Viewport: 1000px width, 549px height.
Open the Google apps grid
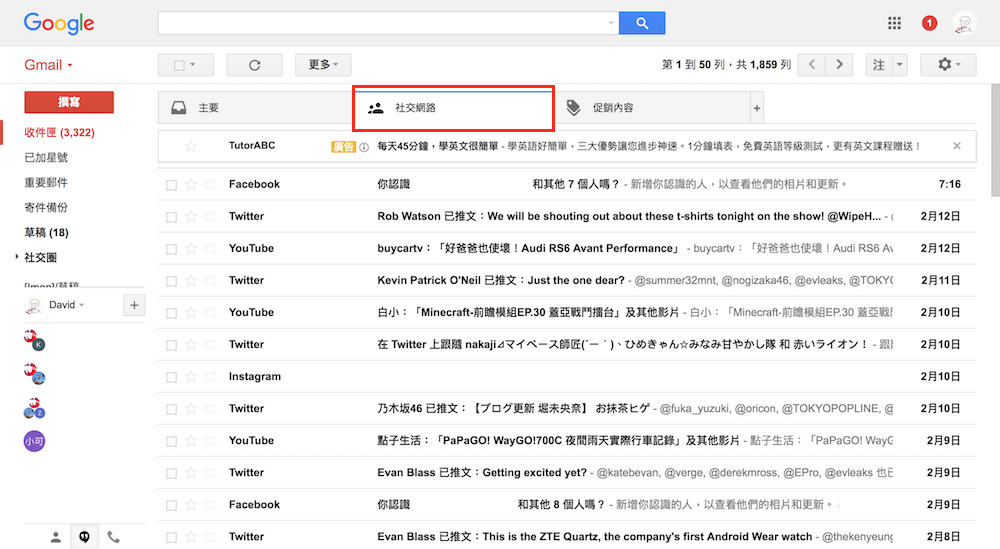[x=894, y=23]
